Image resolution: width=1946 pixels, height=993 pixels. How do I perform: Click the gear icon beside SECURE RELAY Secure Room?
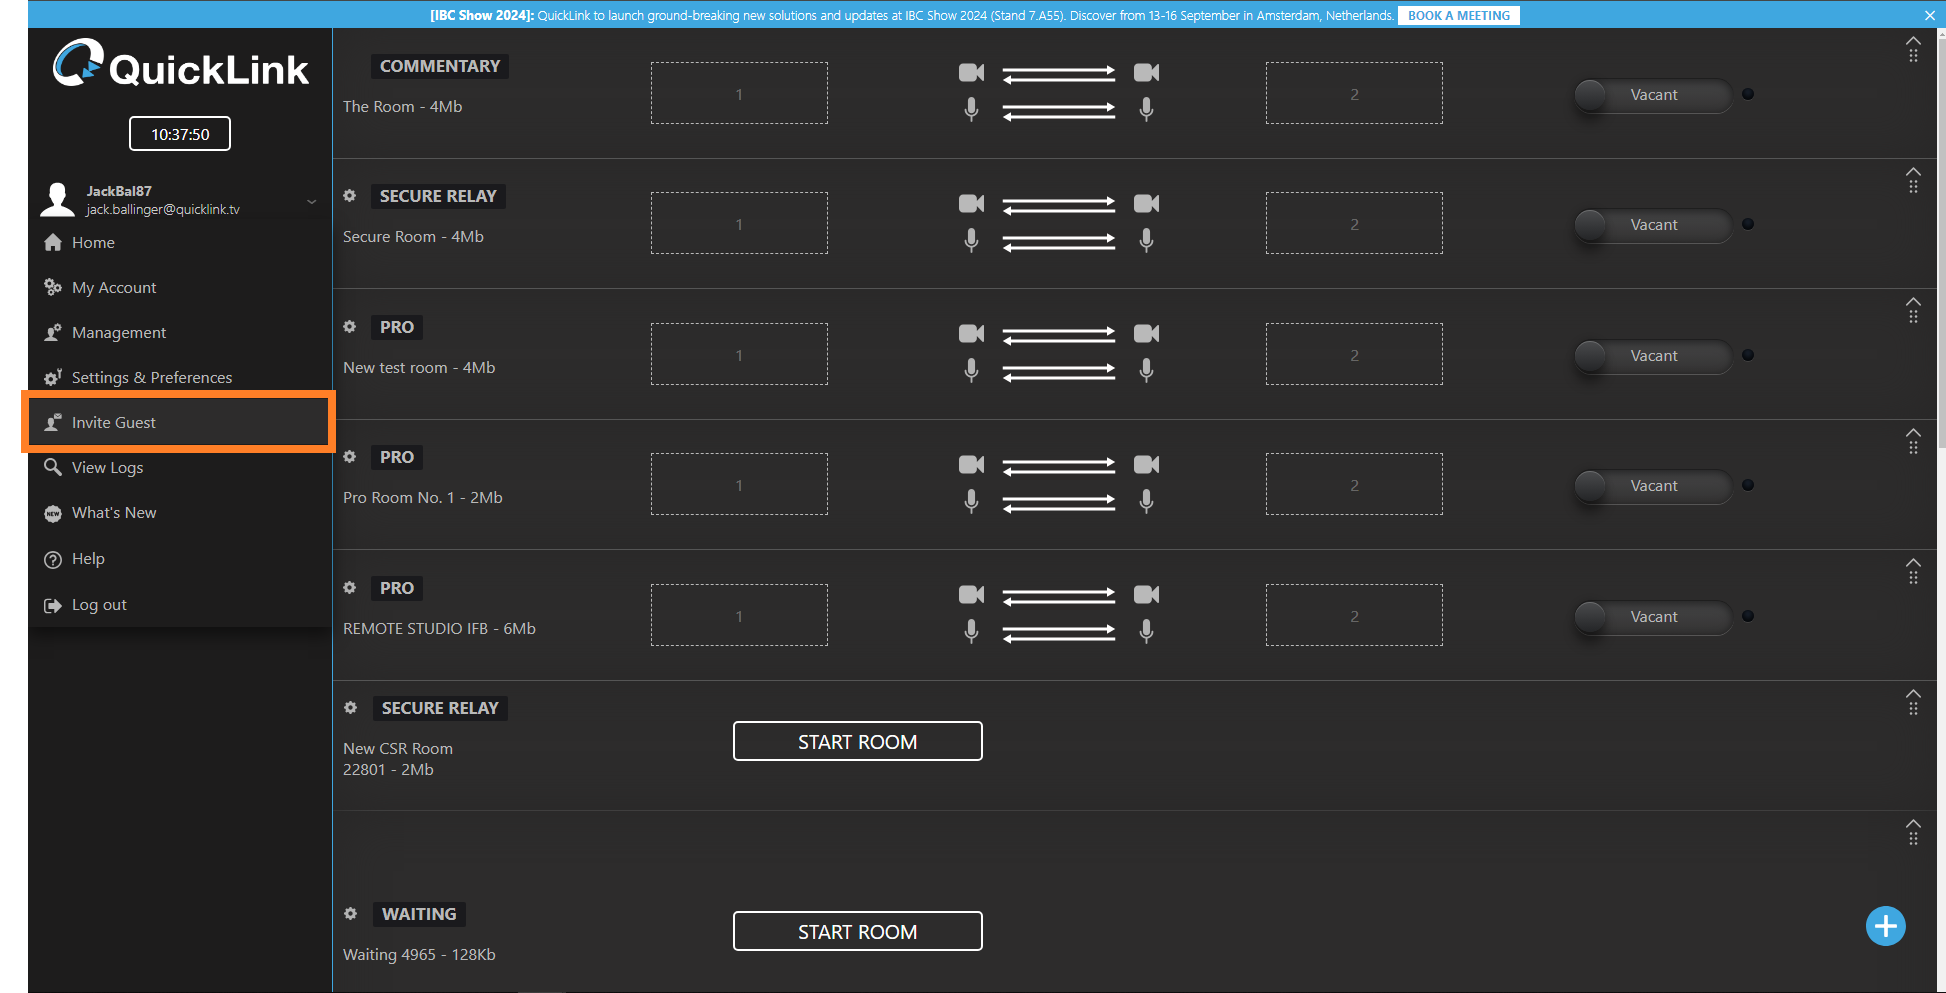click(350, 196)
